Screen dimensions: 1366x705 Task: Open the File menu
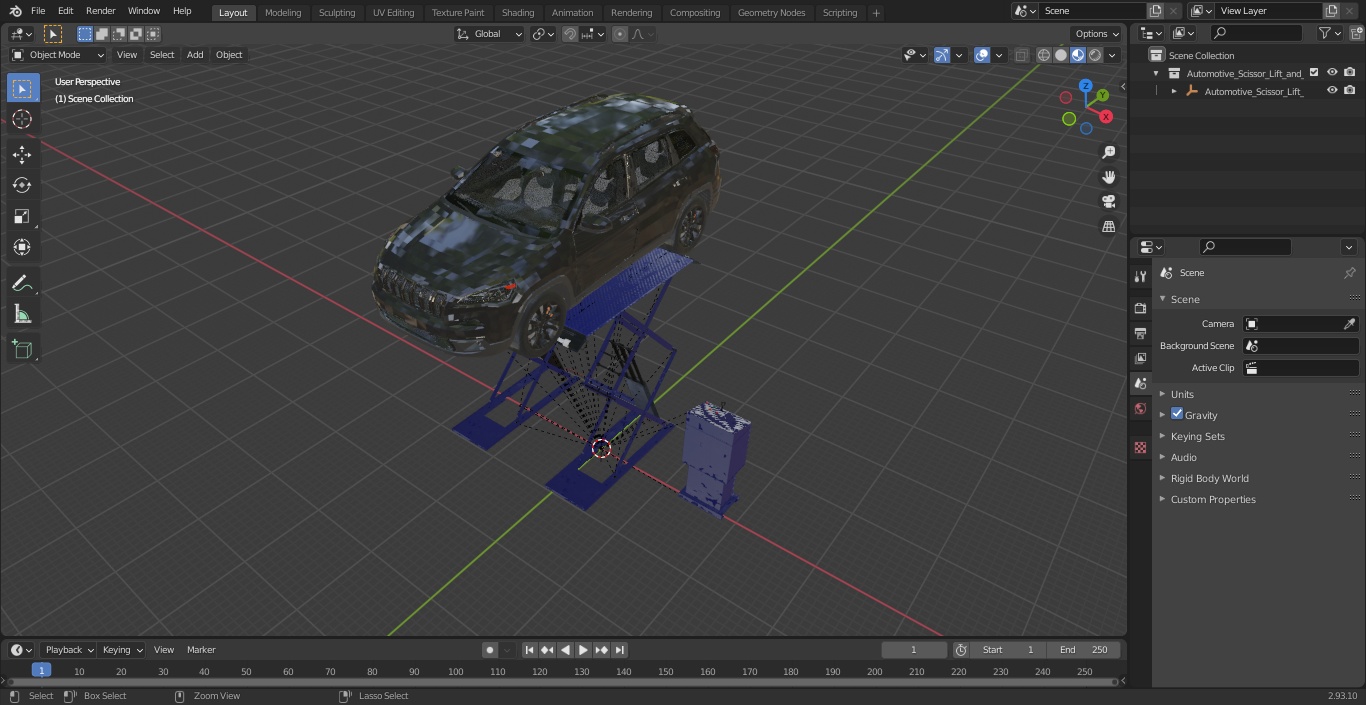[x=38, y=11]
